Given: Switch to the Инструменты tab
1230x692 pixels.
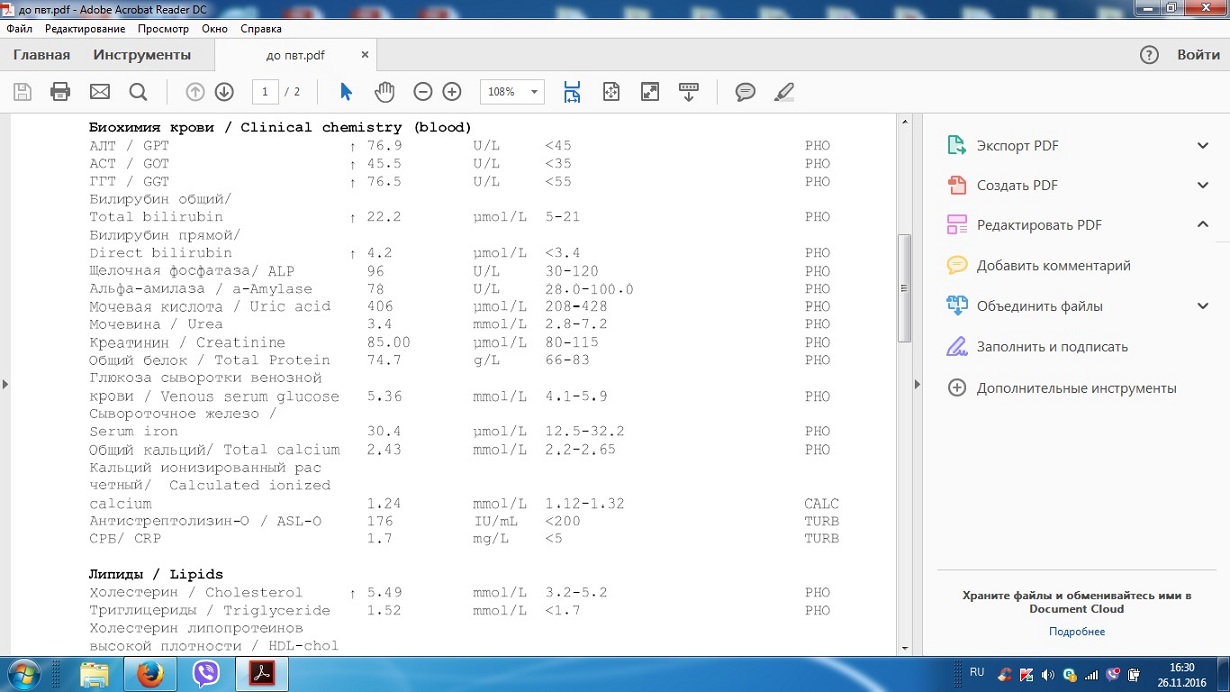Looking at the screenshot, I should 142,55.
